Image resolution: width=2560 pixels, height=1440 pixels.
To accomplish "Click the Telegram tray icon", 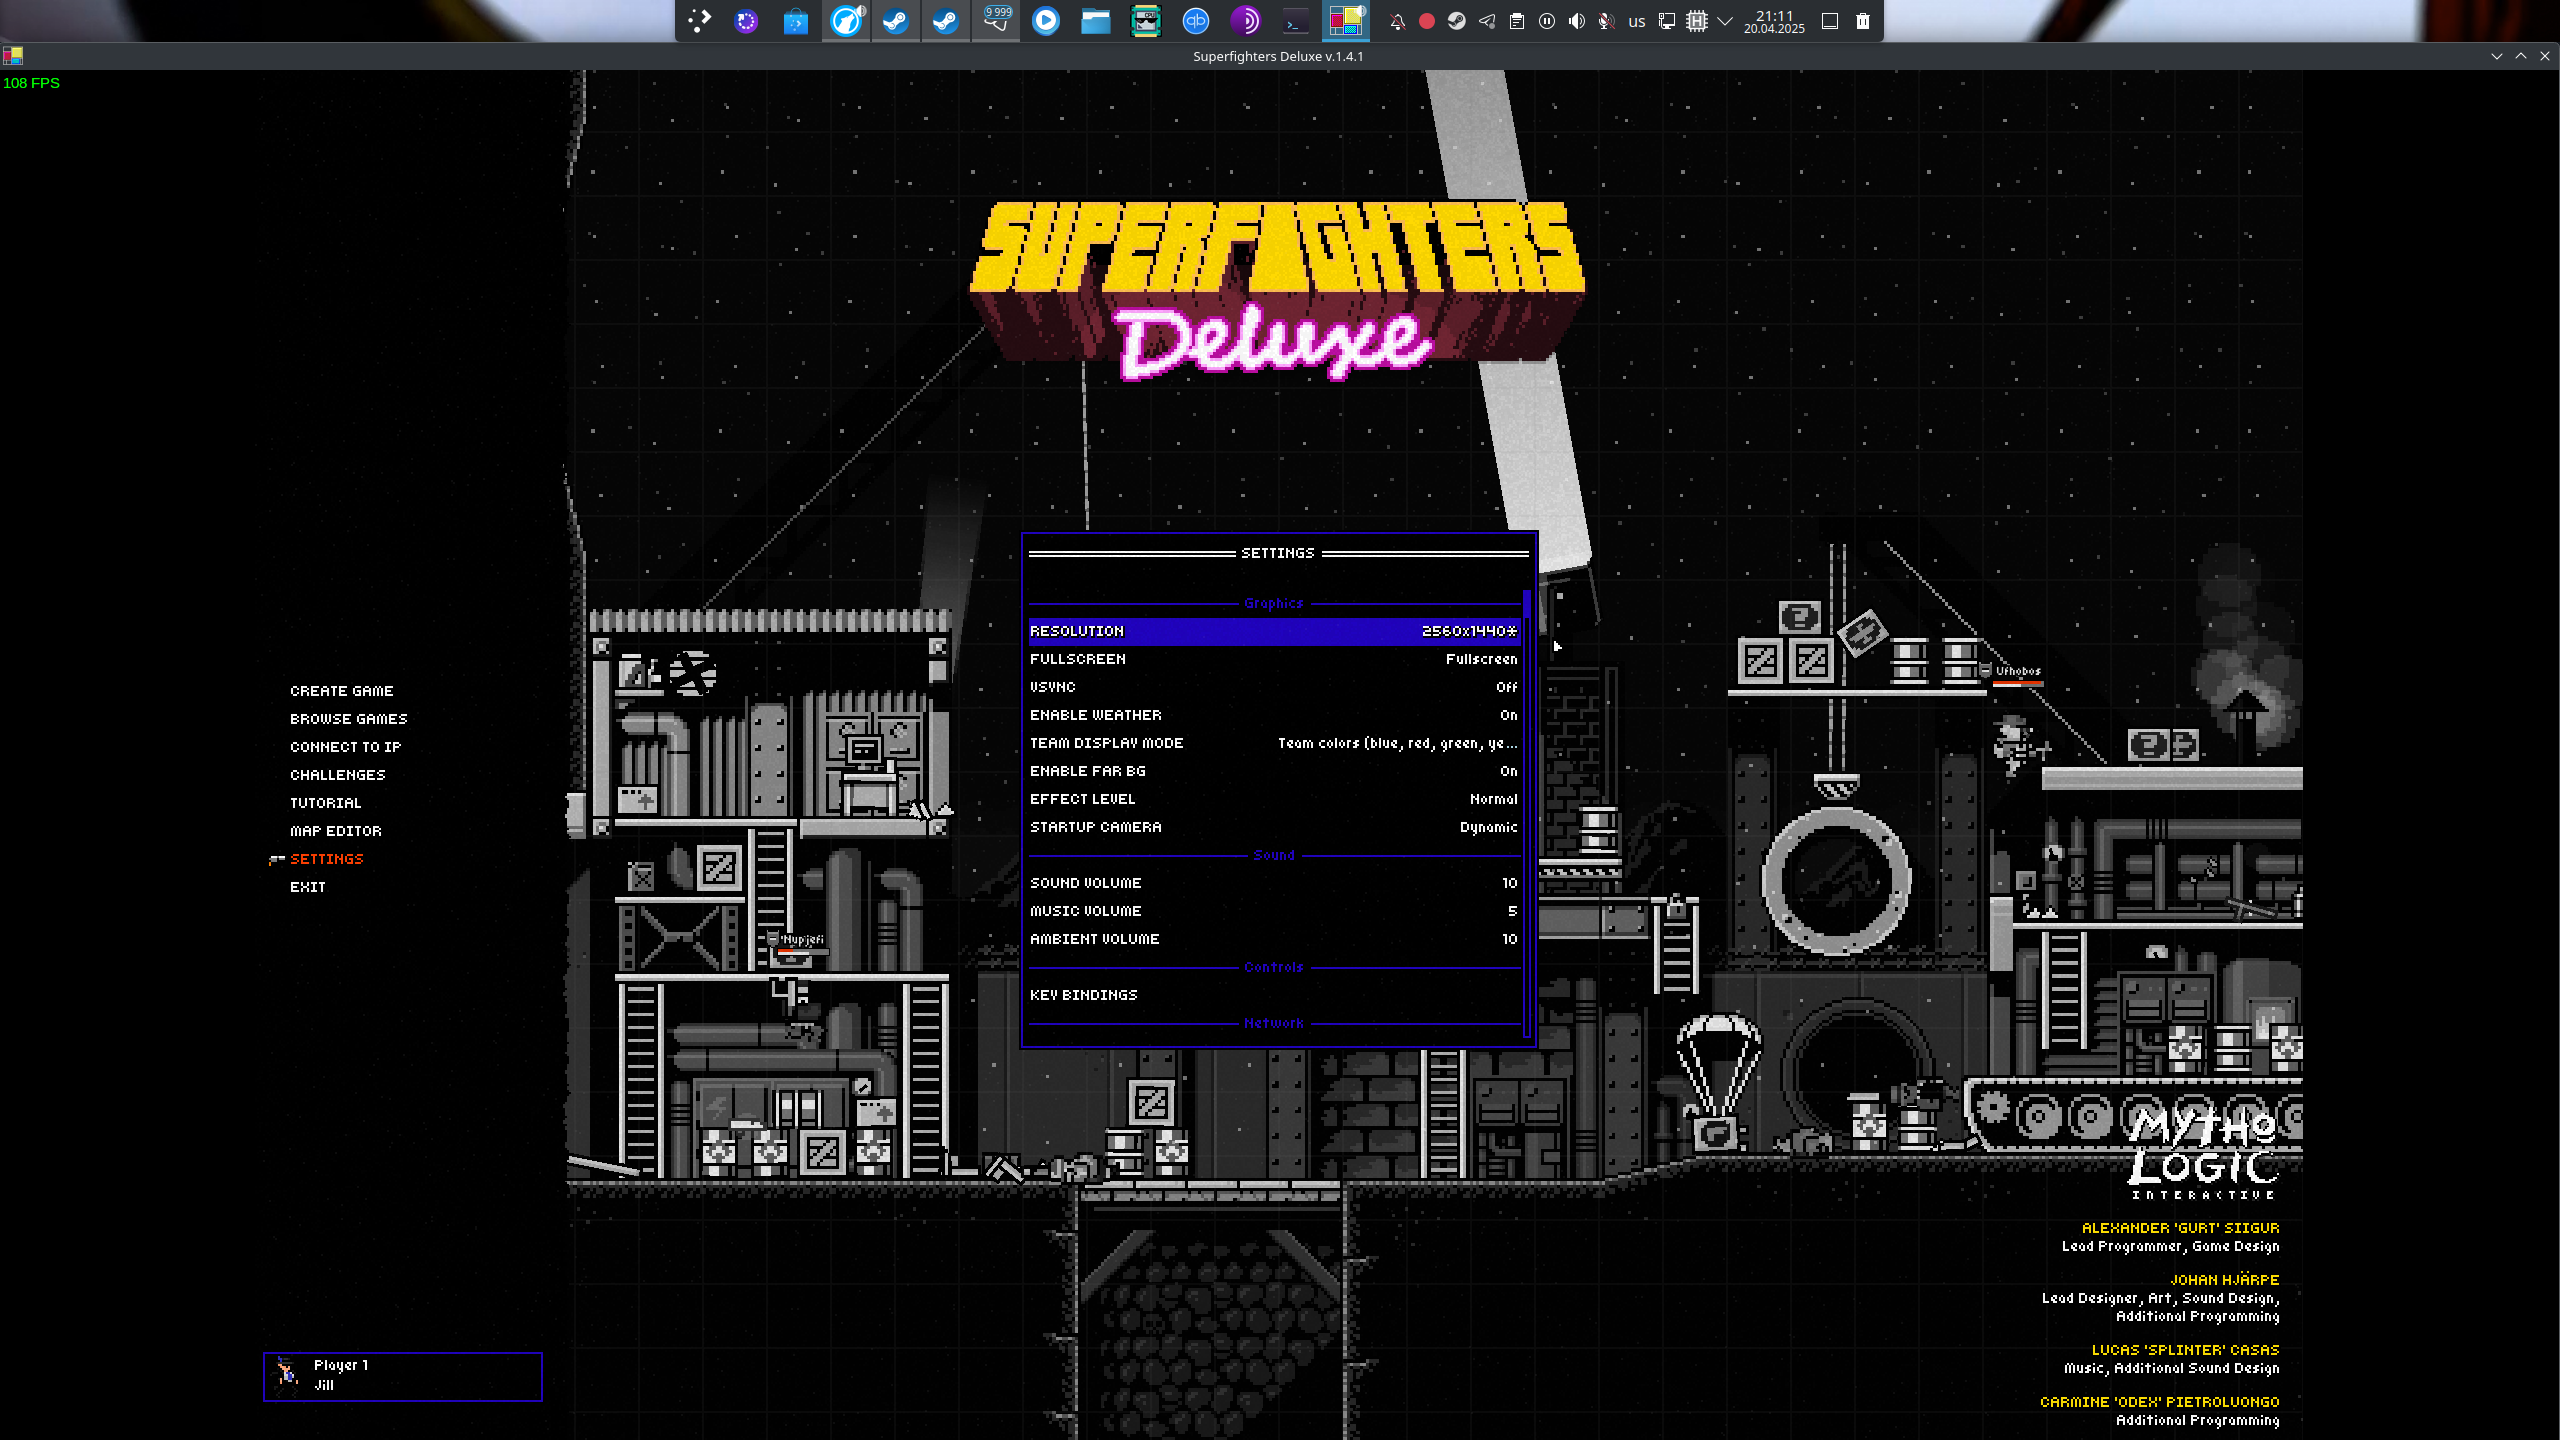I will pyautogui.click(x=1487, y=21).
